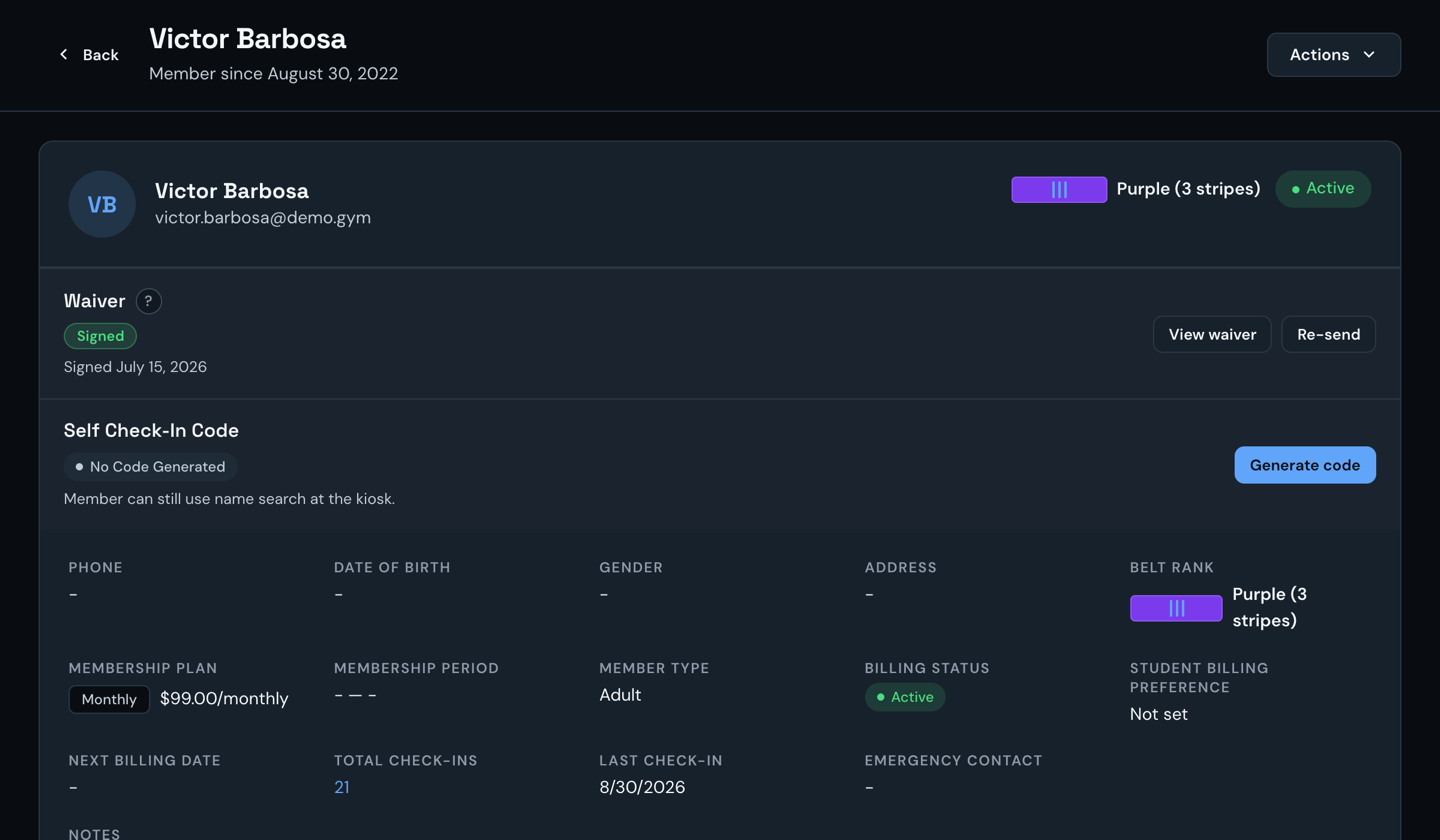
Task: Click the Membership Period label
Action: tap(416, 668)
